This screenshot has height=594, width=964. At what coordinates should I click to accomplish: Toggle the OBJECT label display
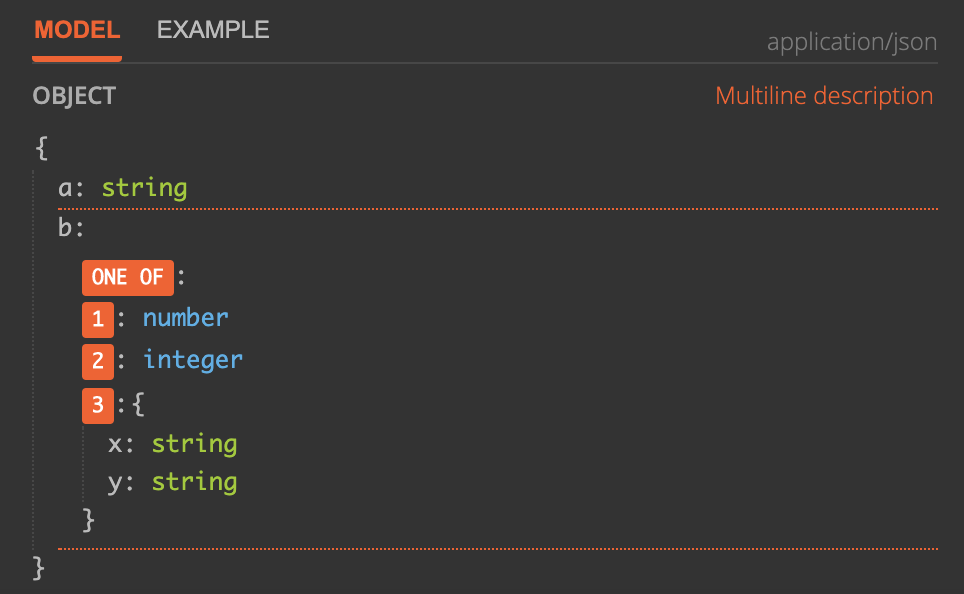74,96
